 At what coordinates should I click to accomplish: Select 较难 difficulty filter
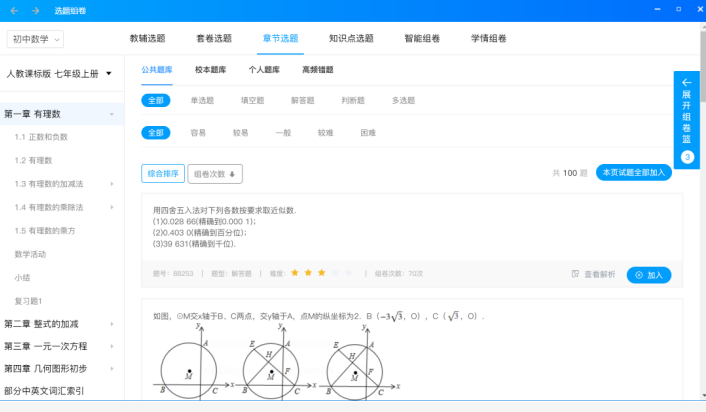[325, 133]
